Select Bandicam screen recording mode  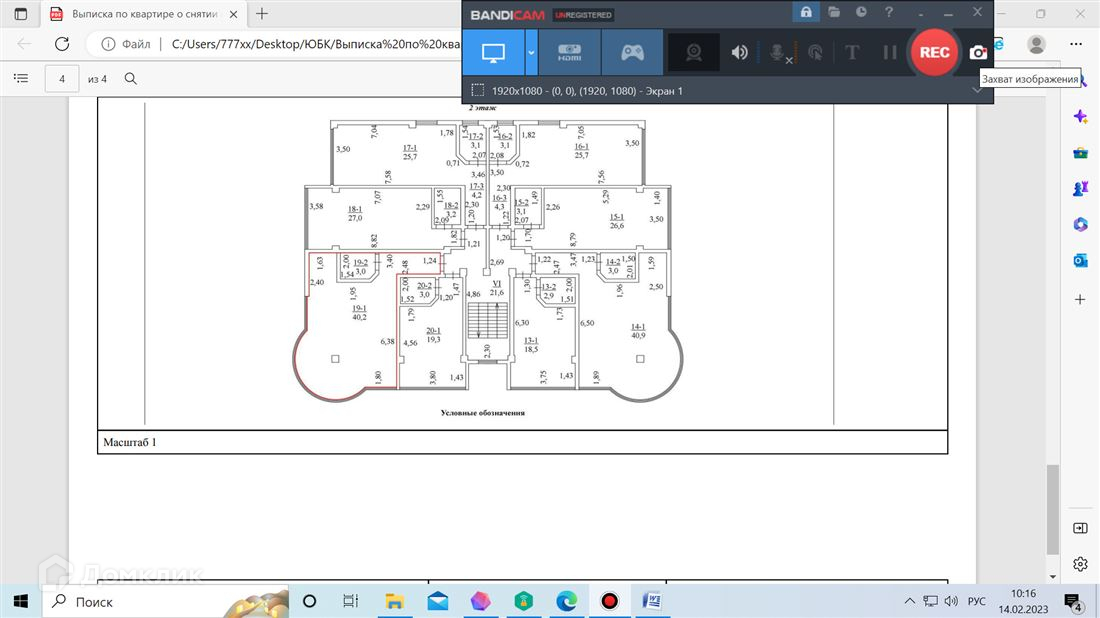493,53
